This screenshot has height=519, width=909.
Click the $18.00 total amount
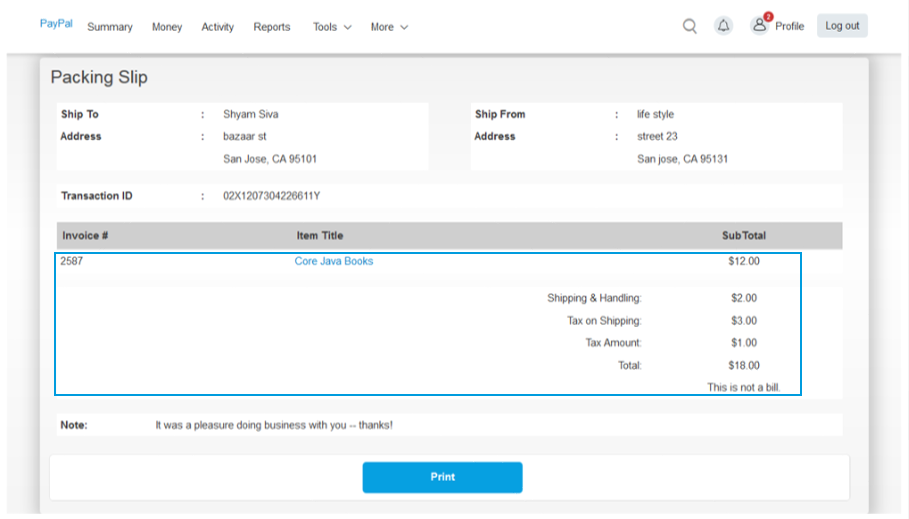click(x=744, y=365)
